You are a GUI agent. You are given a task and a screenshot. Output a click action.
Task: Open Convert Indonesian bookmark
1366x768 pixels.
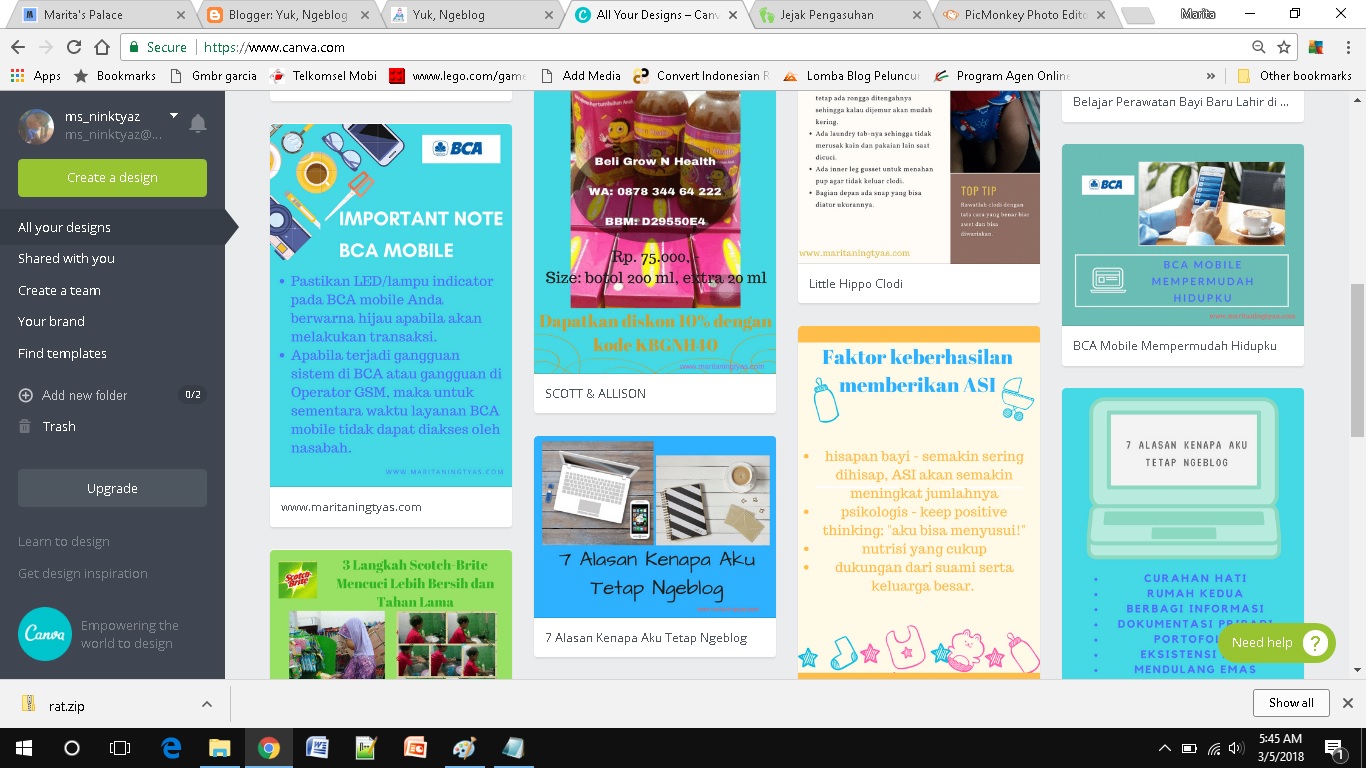[703, 76]
